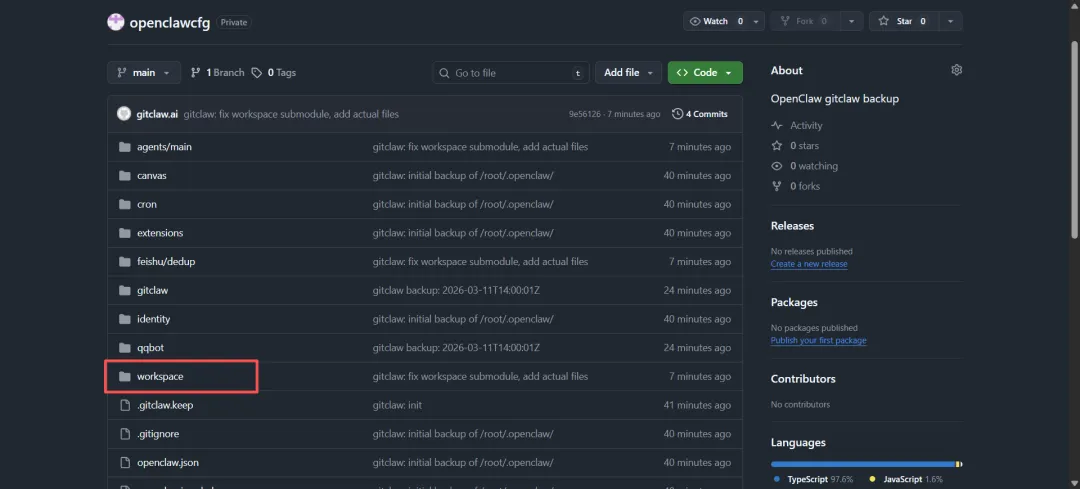Screen dimensions: 1080x489
Task: Expand the Add file dropdown
Action: pos(628,72)
